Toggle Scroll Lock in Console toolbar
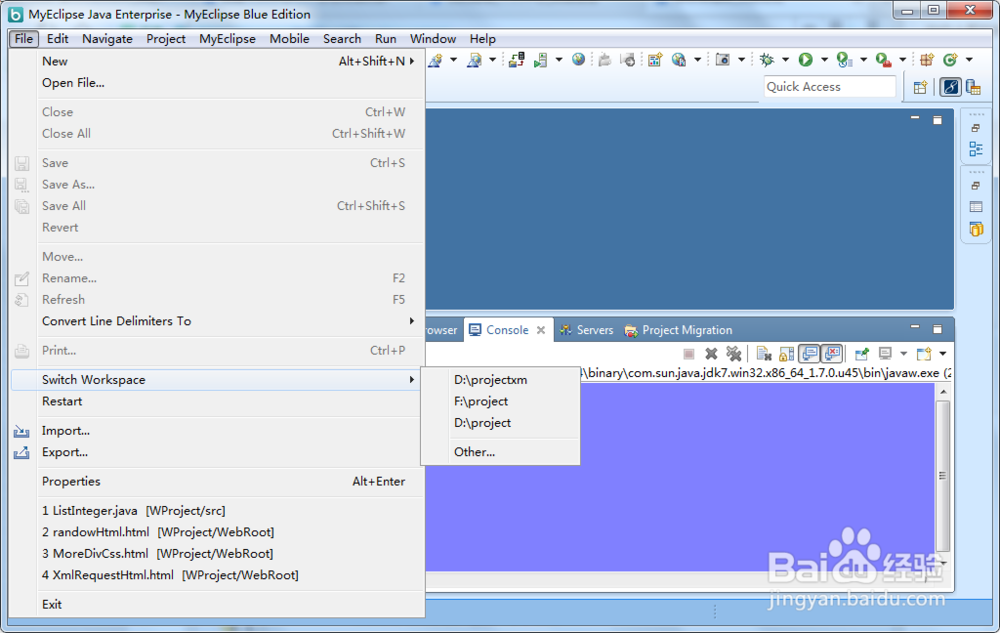 (786, 353)
